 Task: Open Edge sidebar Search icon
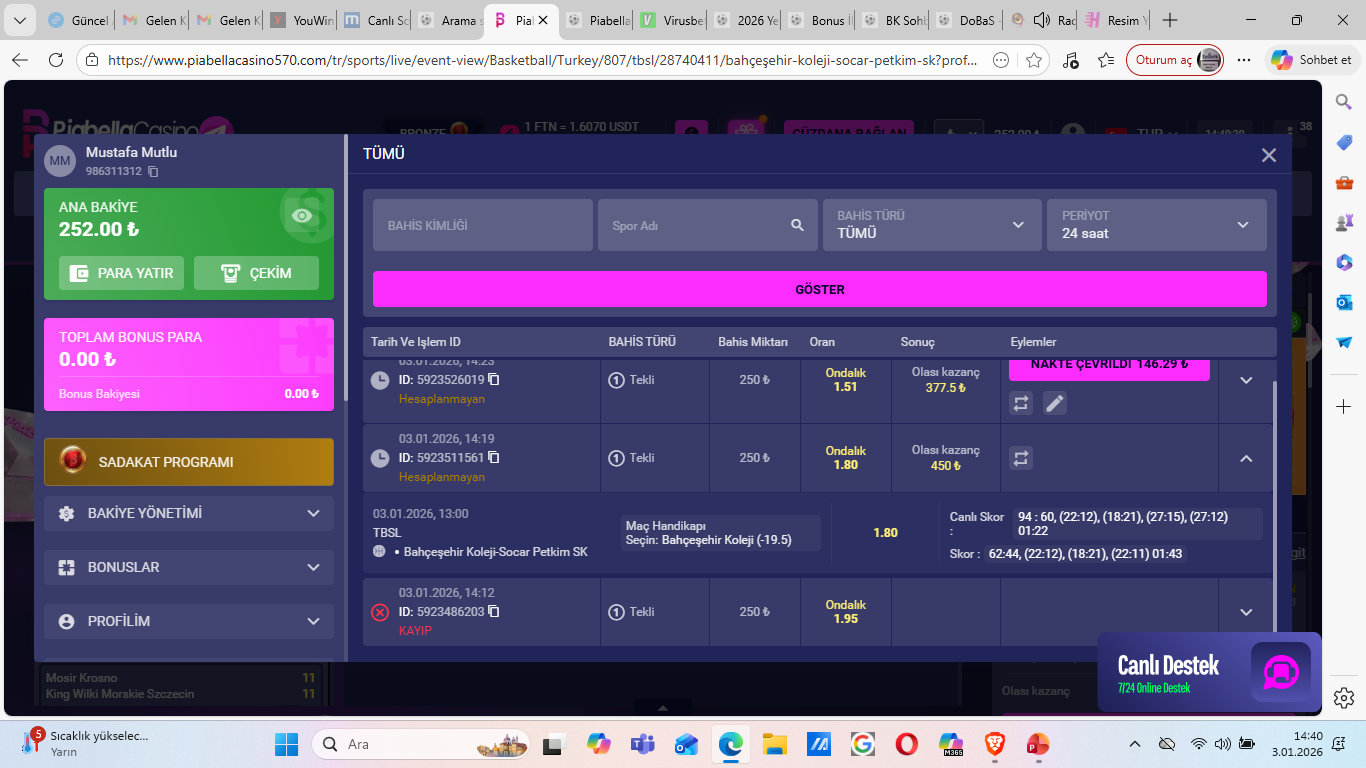(x=1344, y=101)
